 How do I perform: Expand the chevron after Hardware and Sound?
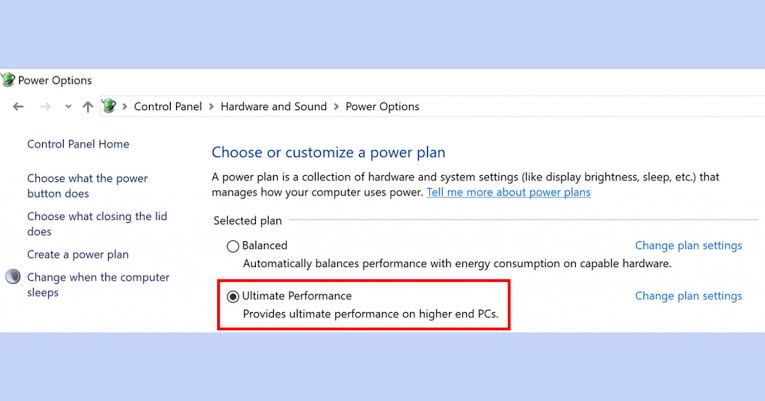(336, 107)
